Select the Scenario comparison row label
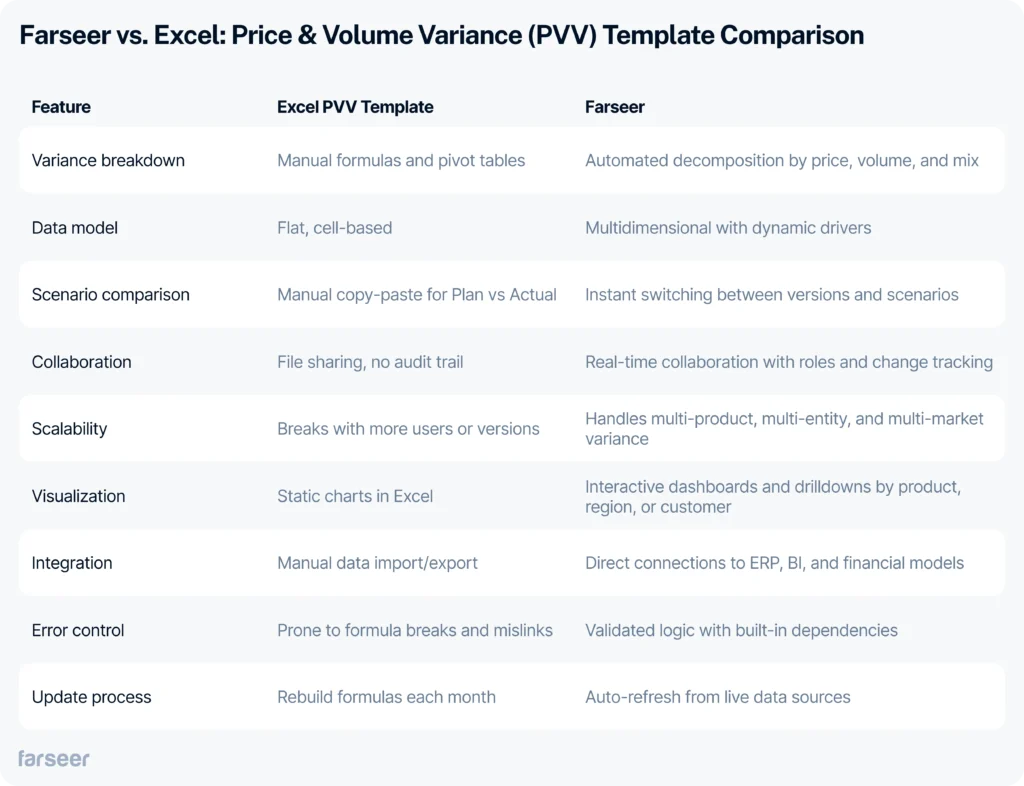 tap(111, 295)
